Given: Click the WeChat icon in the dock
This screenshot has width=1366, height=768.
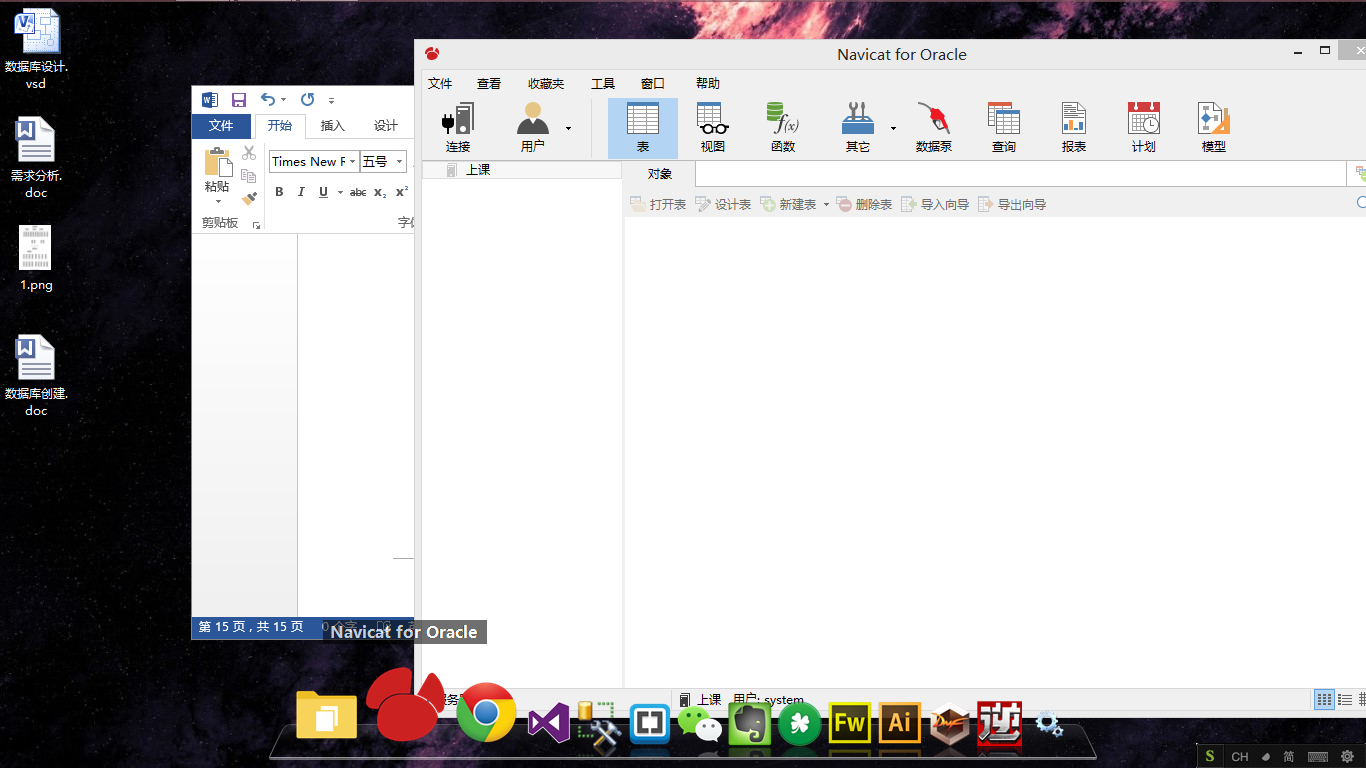Looking at the screenshot, I should click(700, 723).
